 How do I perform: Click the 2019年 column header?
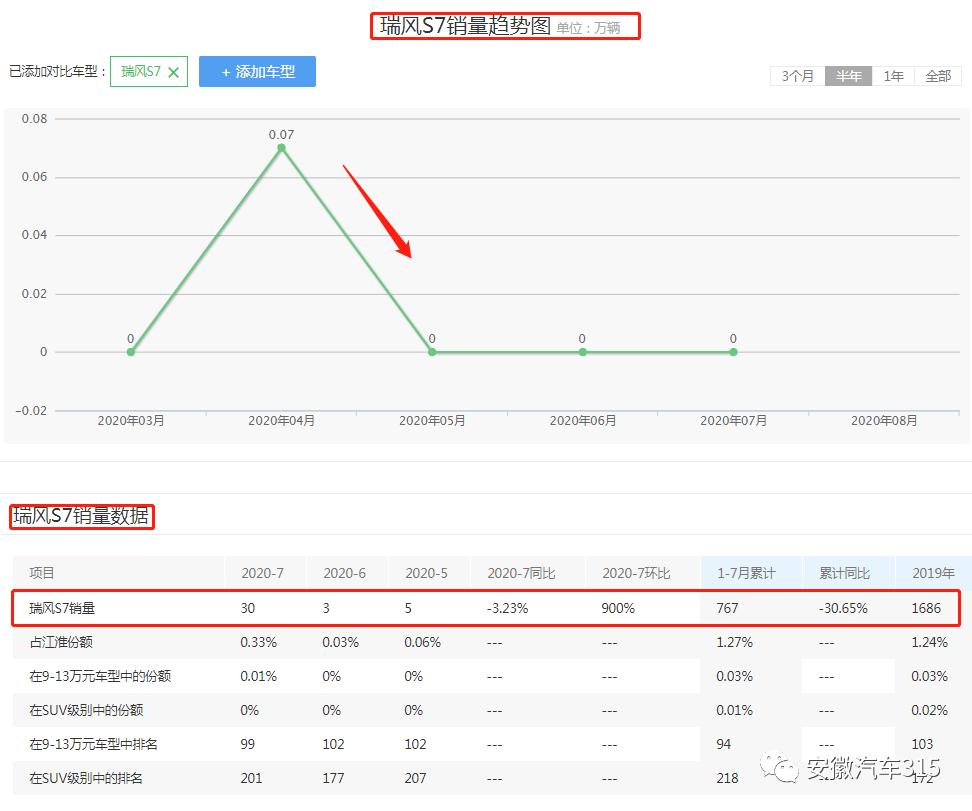click(x=932, y=573)
